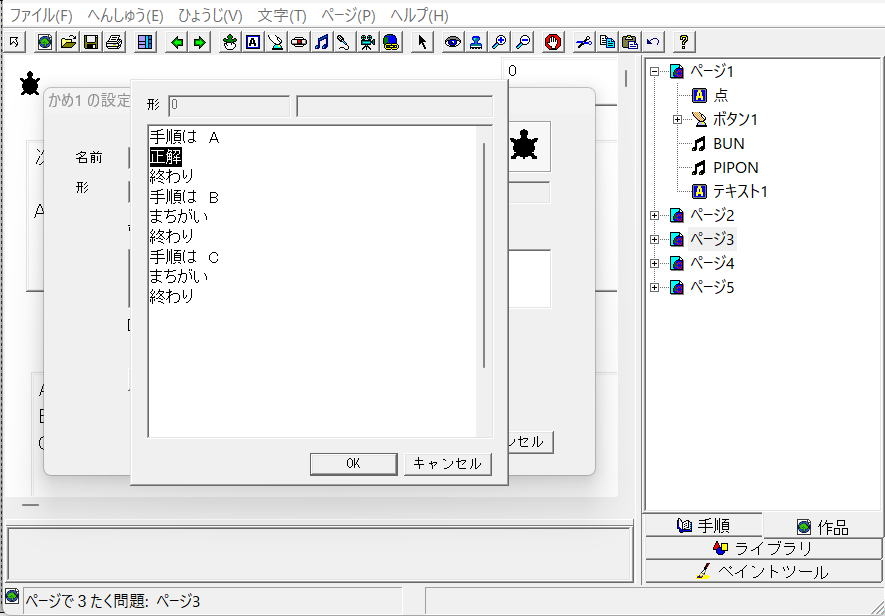
Task: Click the zoom-out magnifier icon
Action: point(523,42)
